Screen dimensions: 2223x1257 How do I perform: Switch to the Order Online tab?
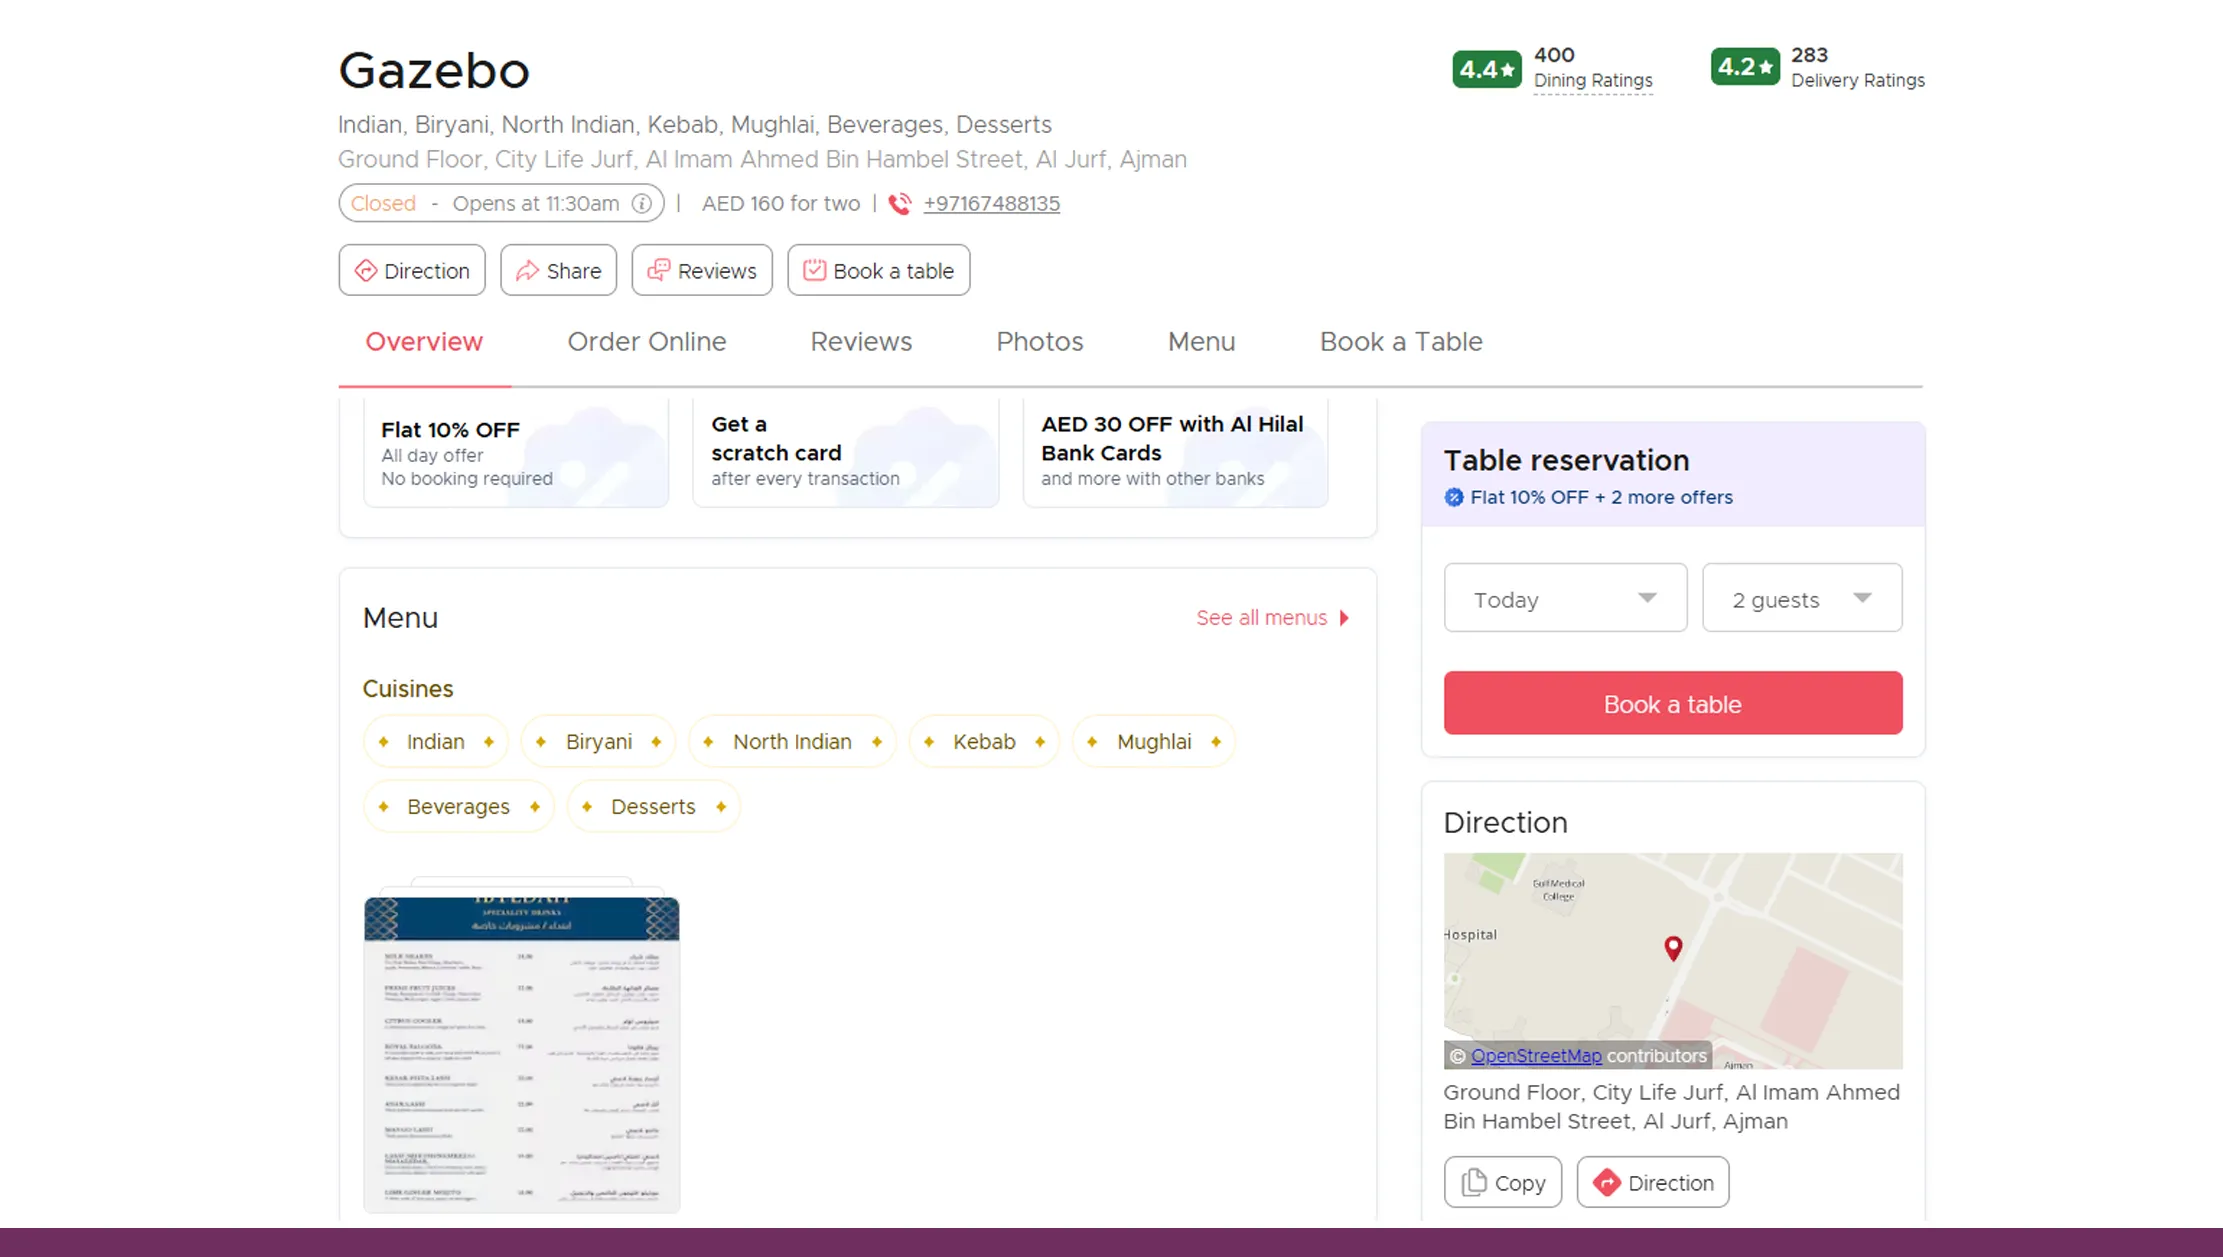[646, 341]
